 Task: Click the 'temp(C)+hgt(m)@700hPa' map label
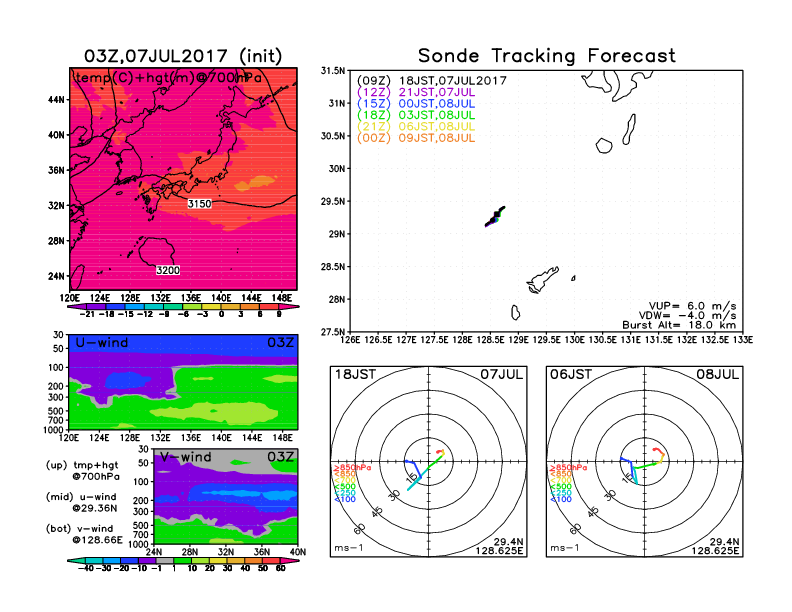[169, 78]
